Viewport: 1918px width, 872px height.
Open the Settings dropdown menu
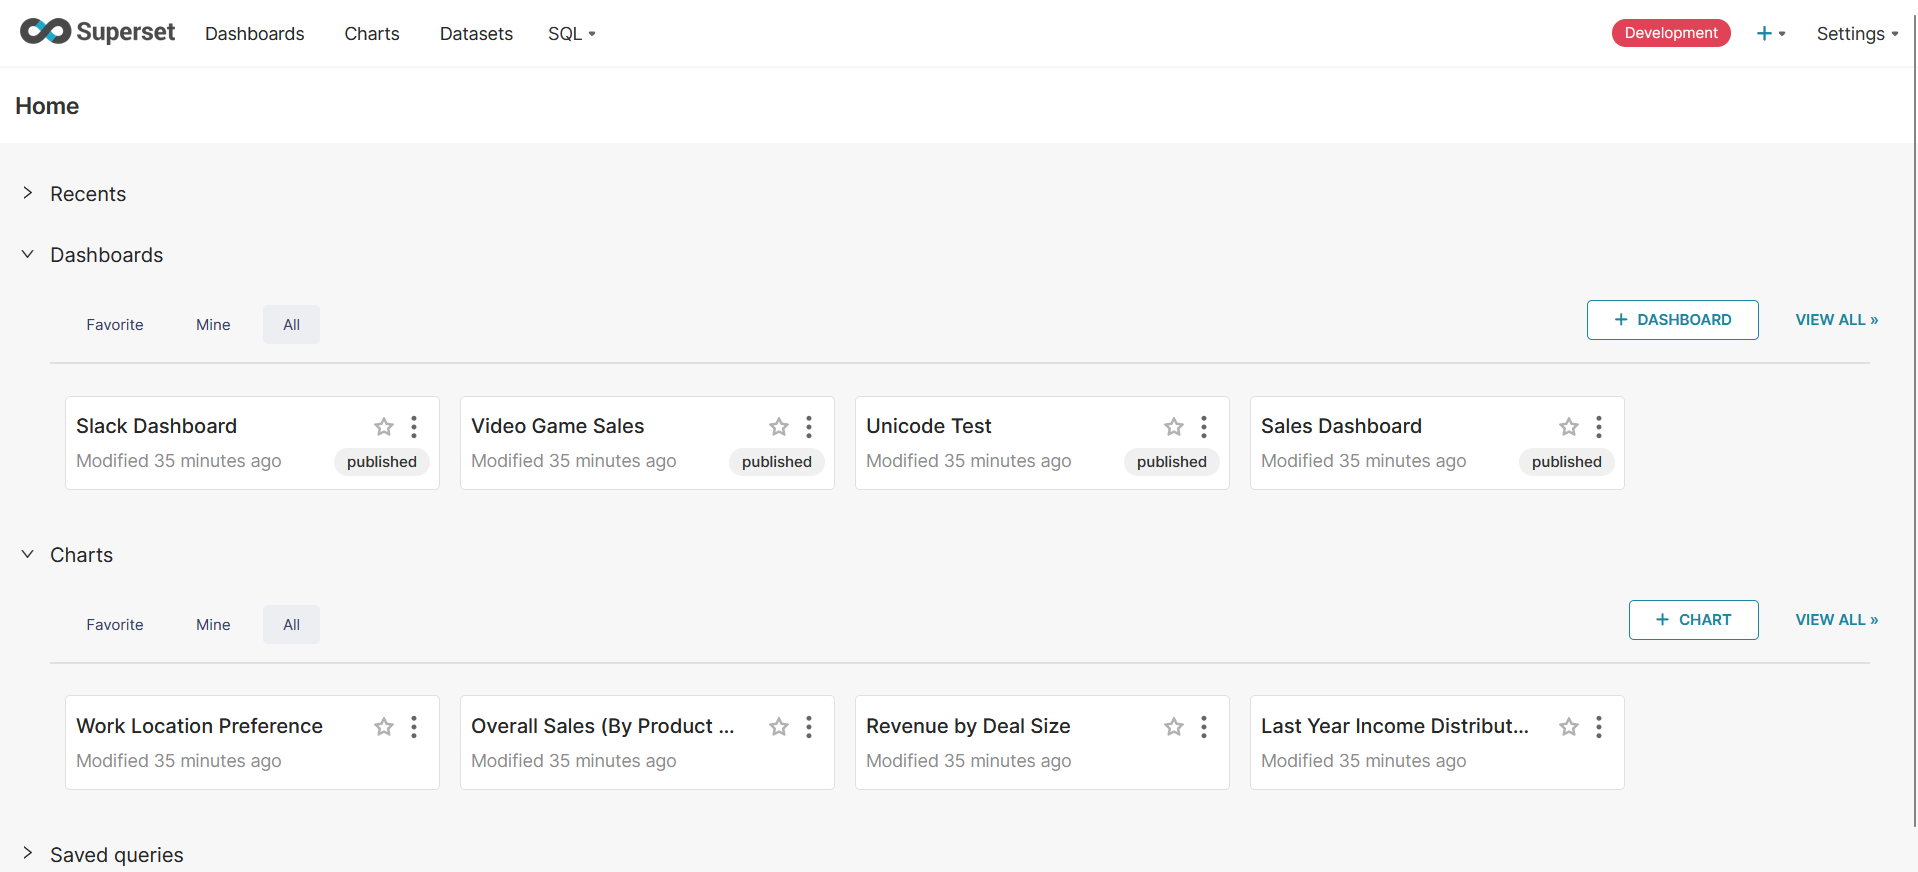click(x=1857, y=33)
